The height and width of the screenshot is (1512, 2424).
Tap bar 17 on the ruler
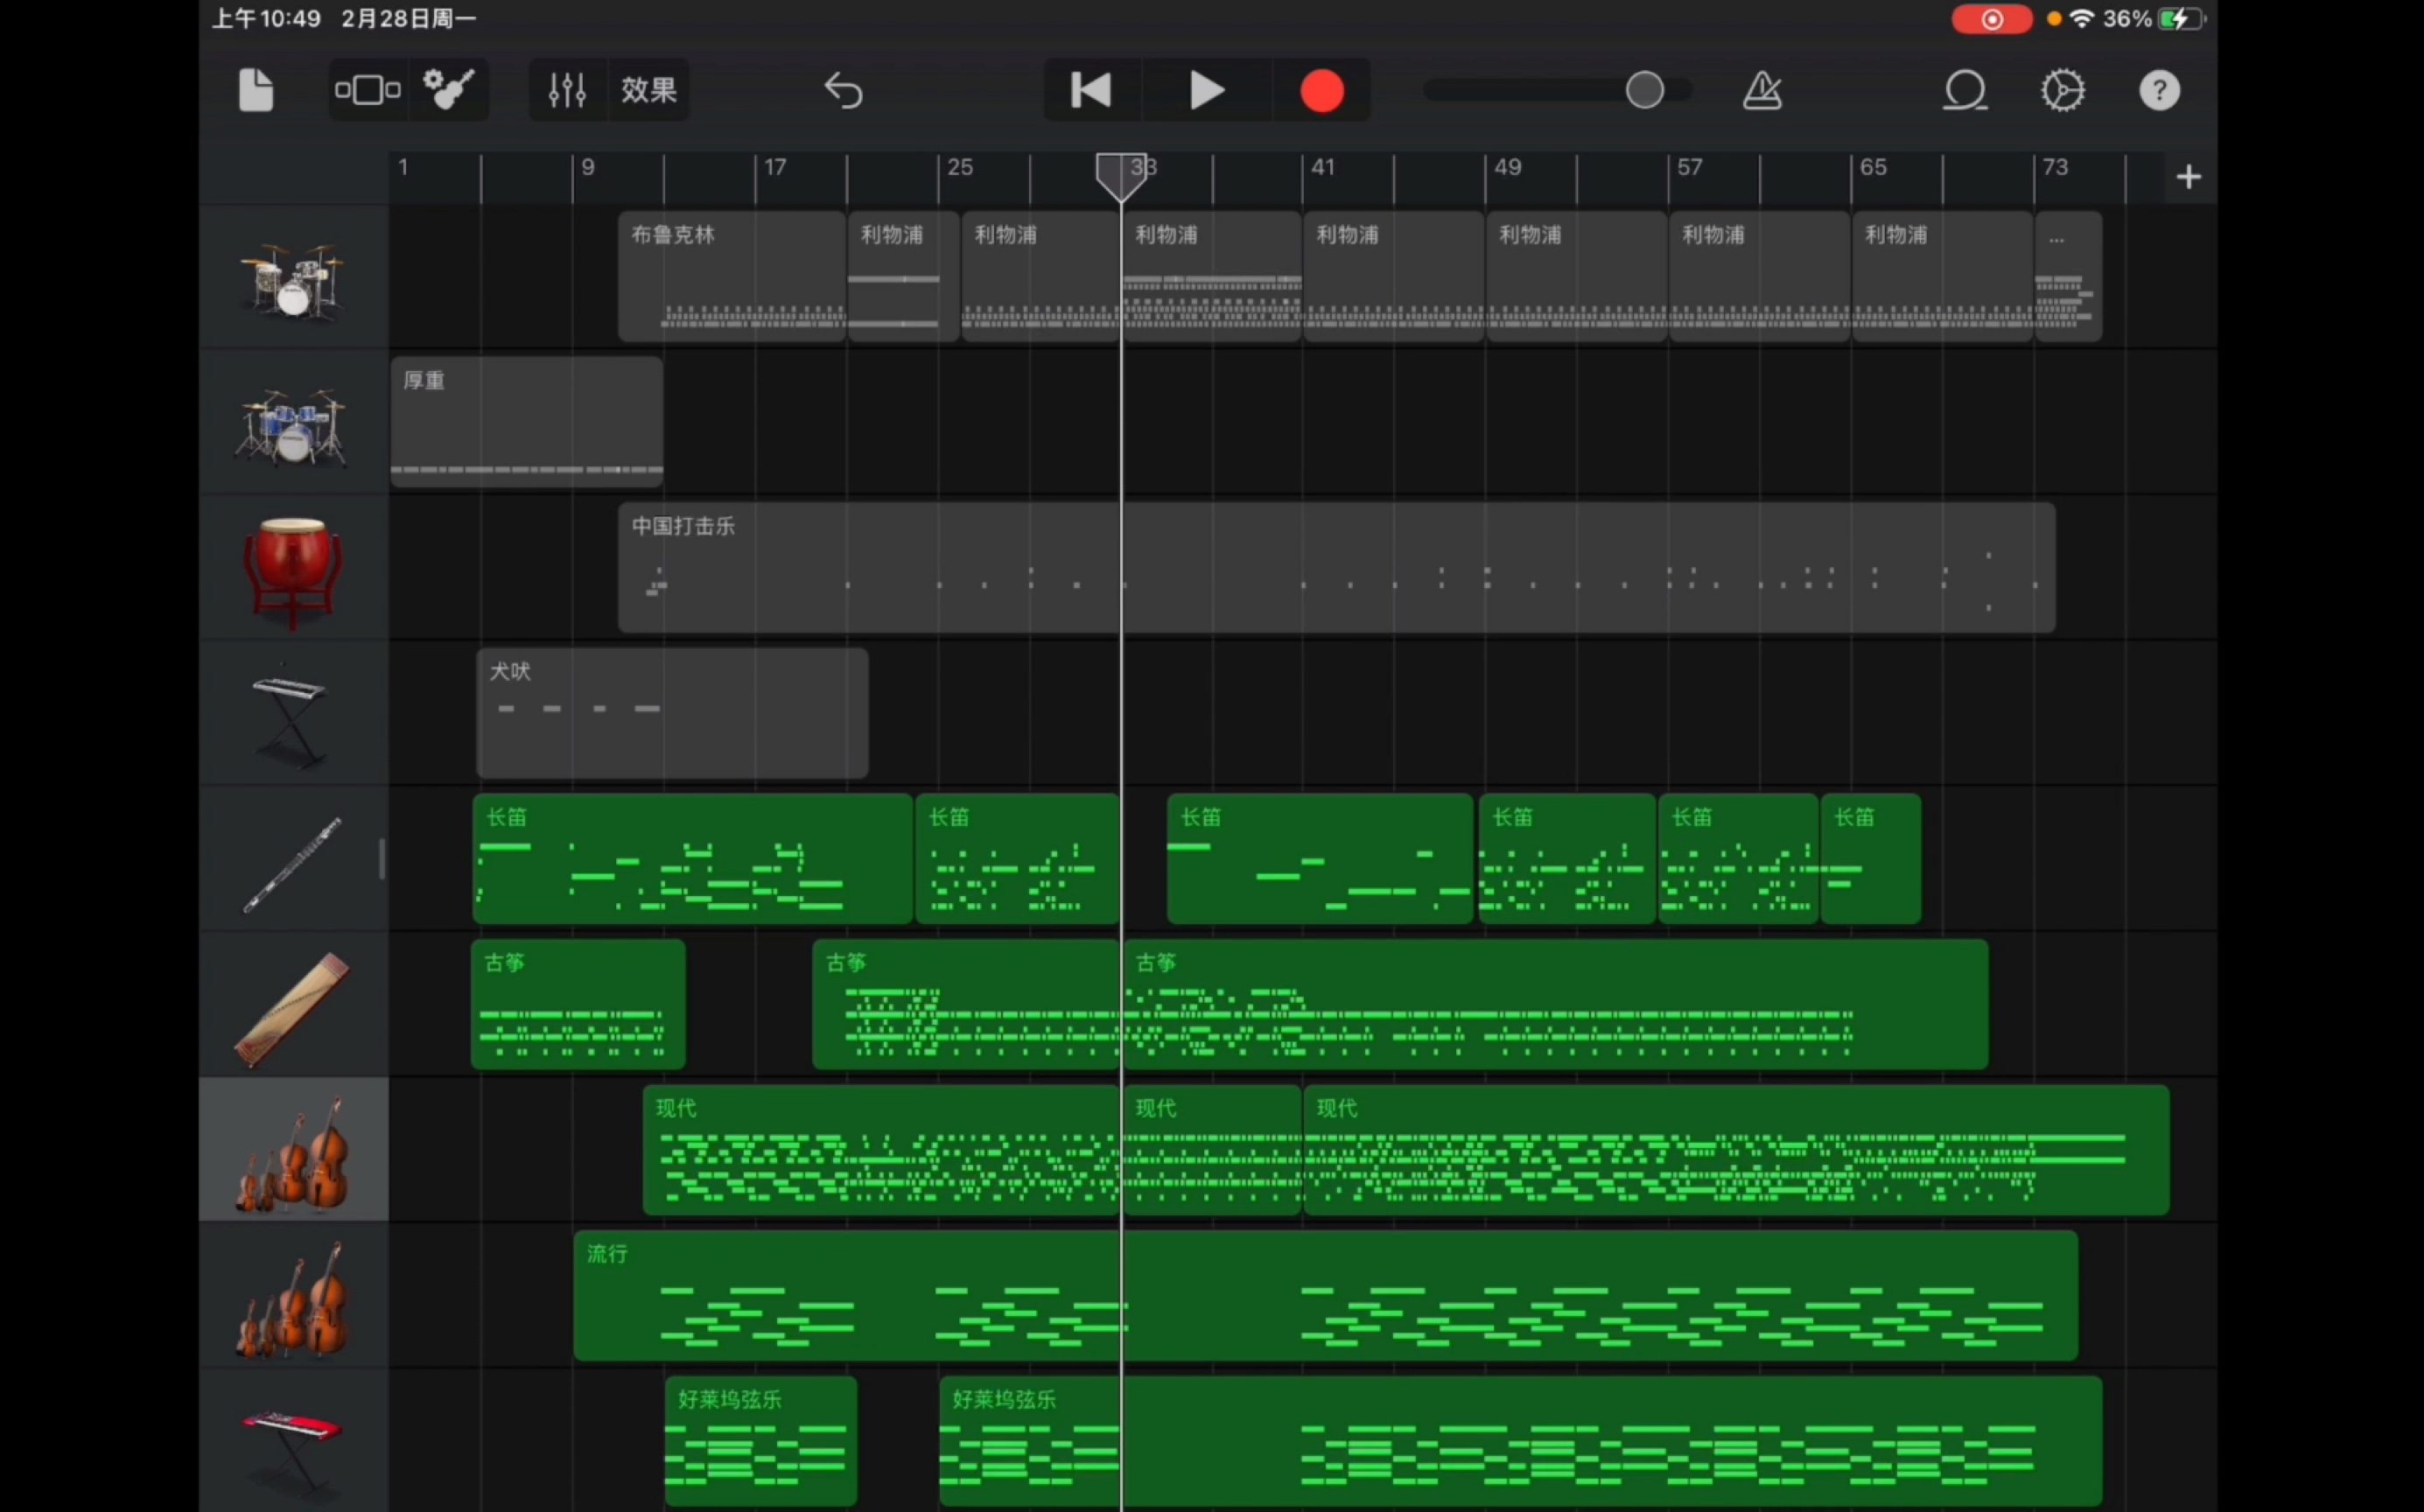click(x=775, y=168)
